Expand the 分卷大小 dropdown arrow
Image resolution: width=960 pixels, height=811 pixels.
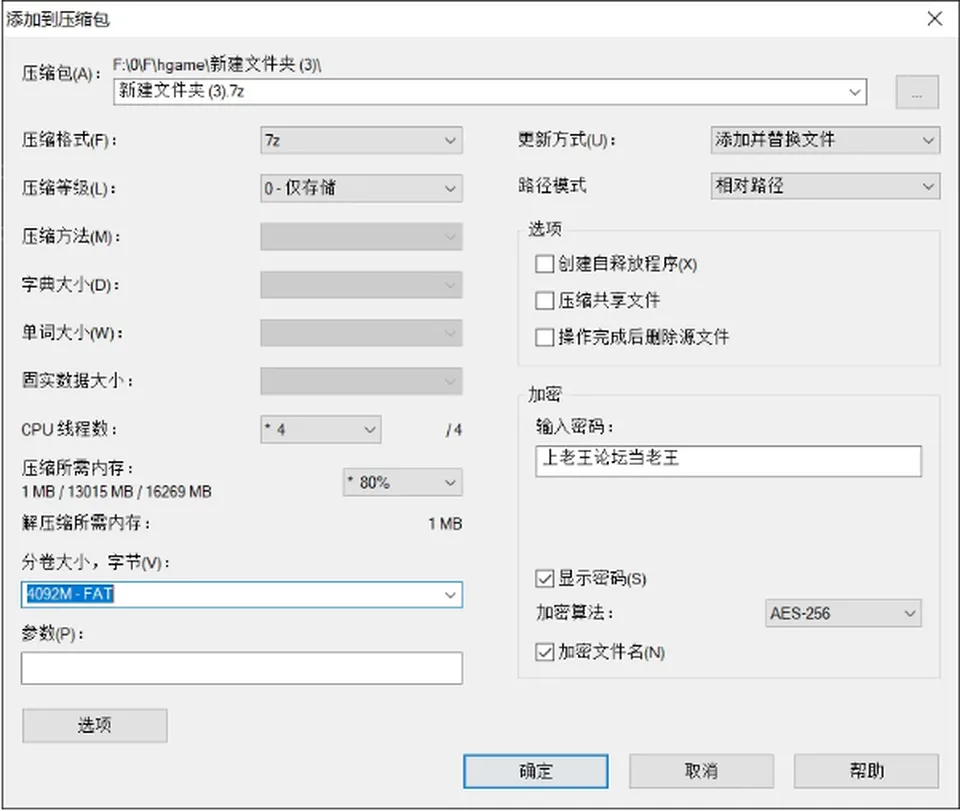click(450, 595)
